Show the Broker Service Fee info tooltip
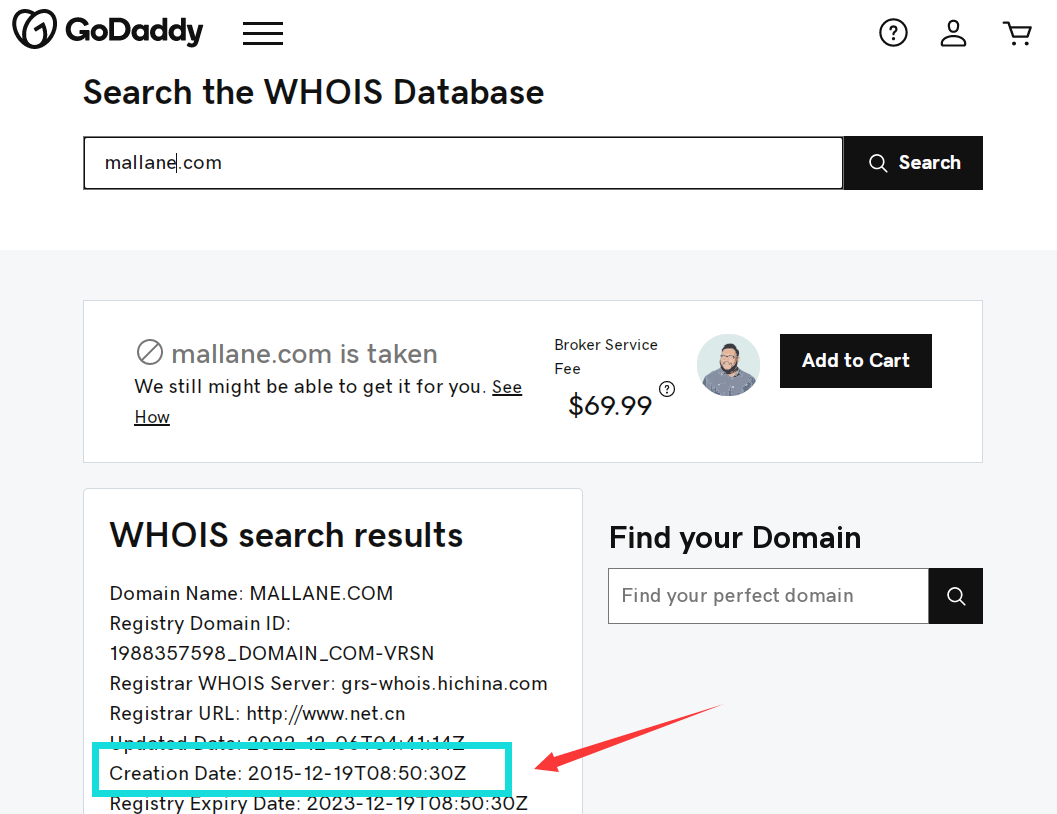The image size is (1057, 814). pos(667,389)
